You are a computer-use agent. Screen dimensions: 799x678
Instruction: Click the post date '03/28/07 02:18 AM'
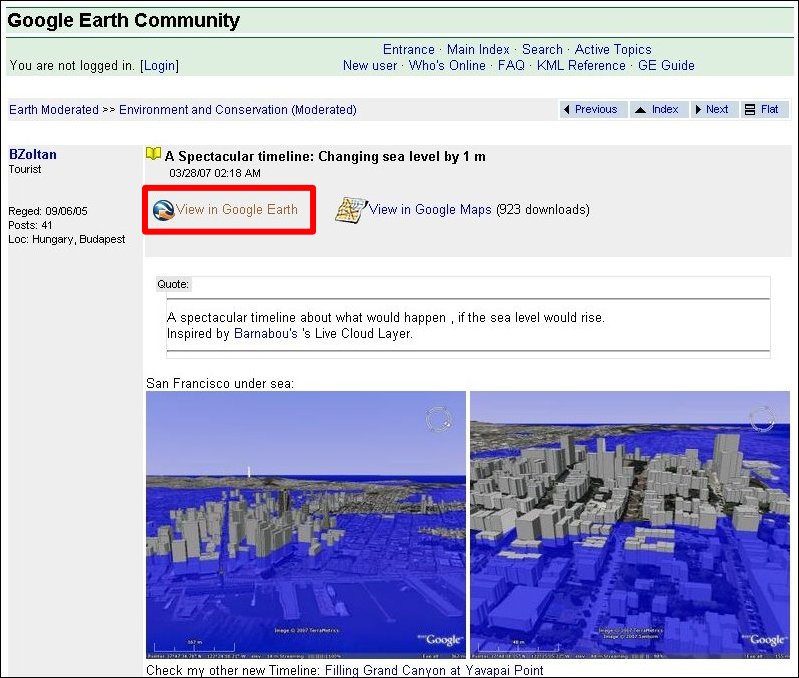215,173
